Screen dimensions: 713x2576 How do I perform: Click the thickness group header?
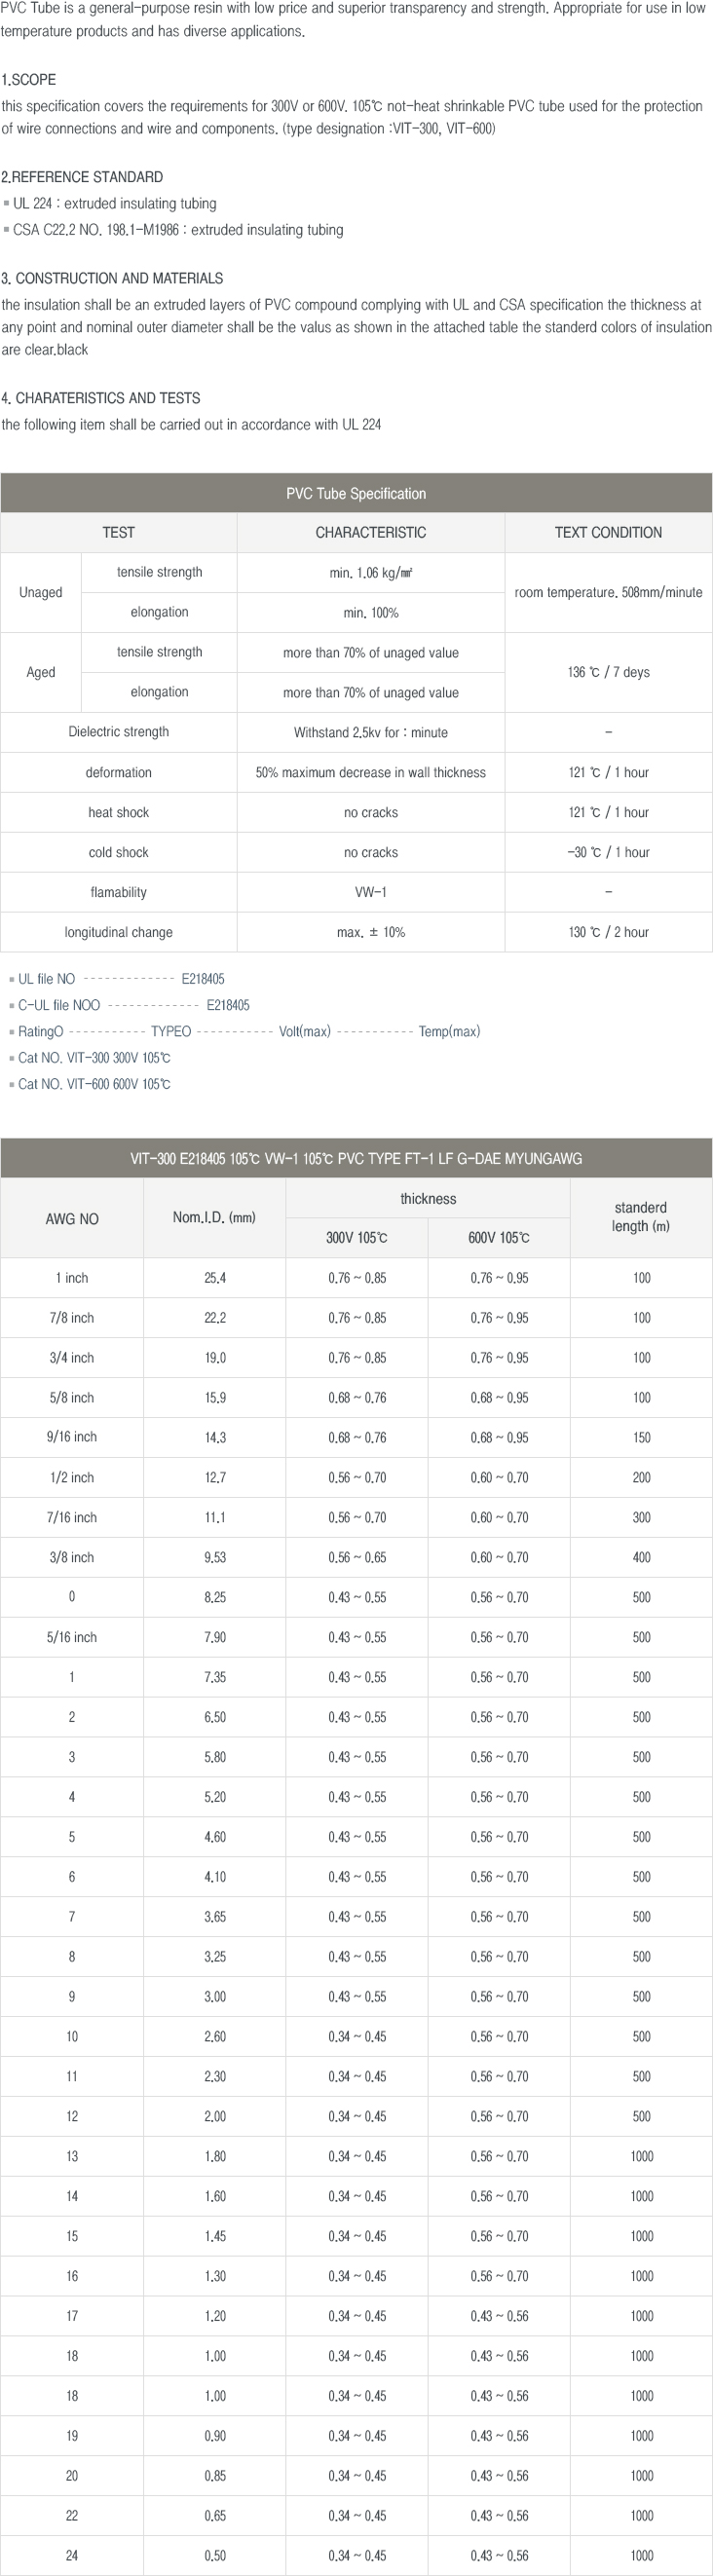(x=428, y=1198)
